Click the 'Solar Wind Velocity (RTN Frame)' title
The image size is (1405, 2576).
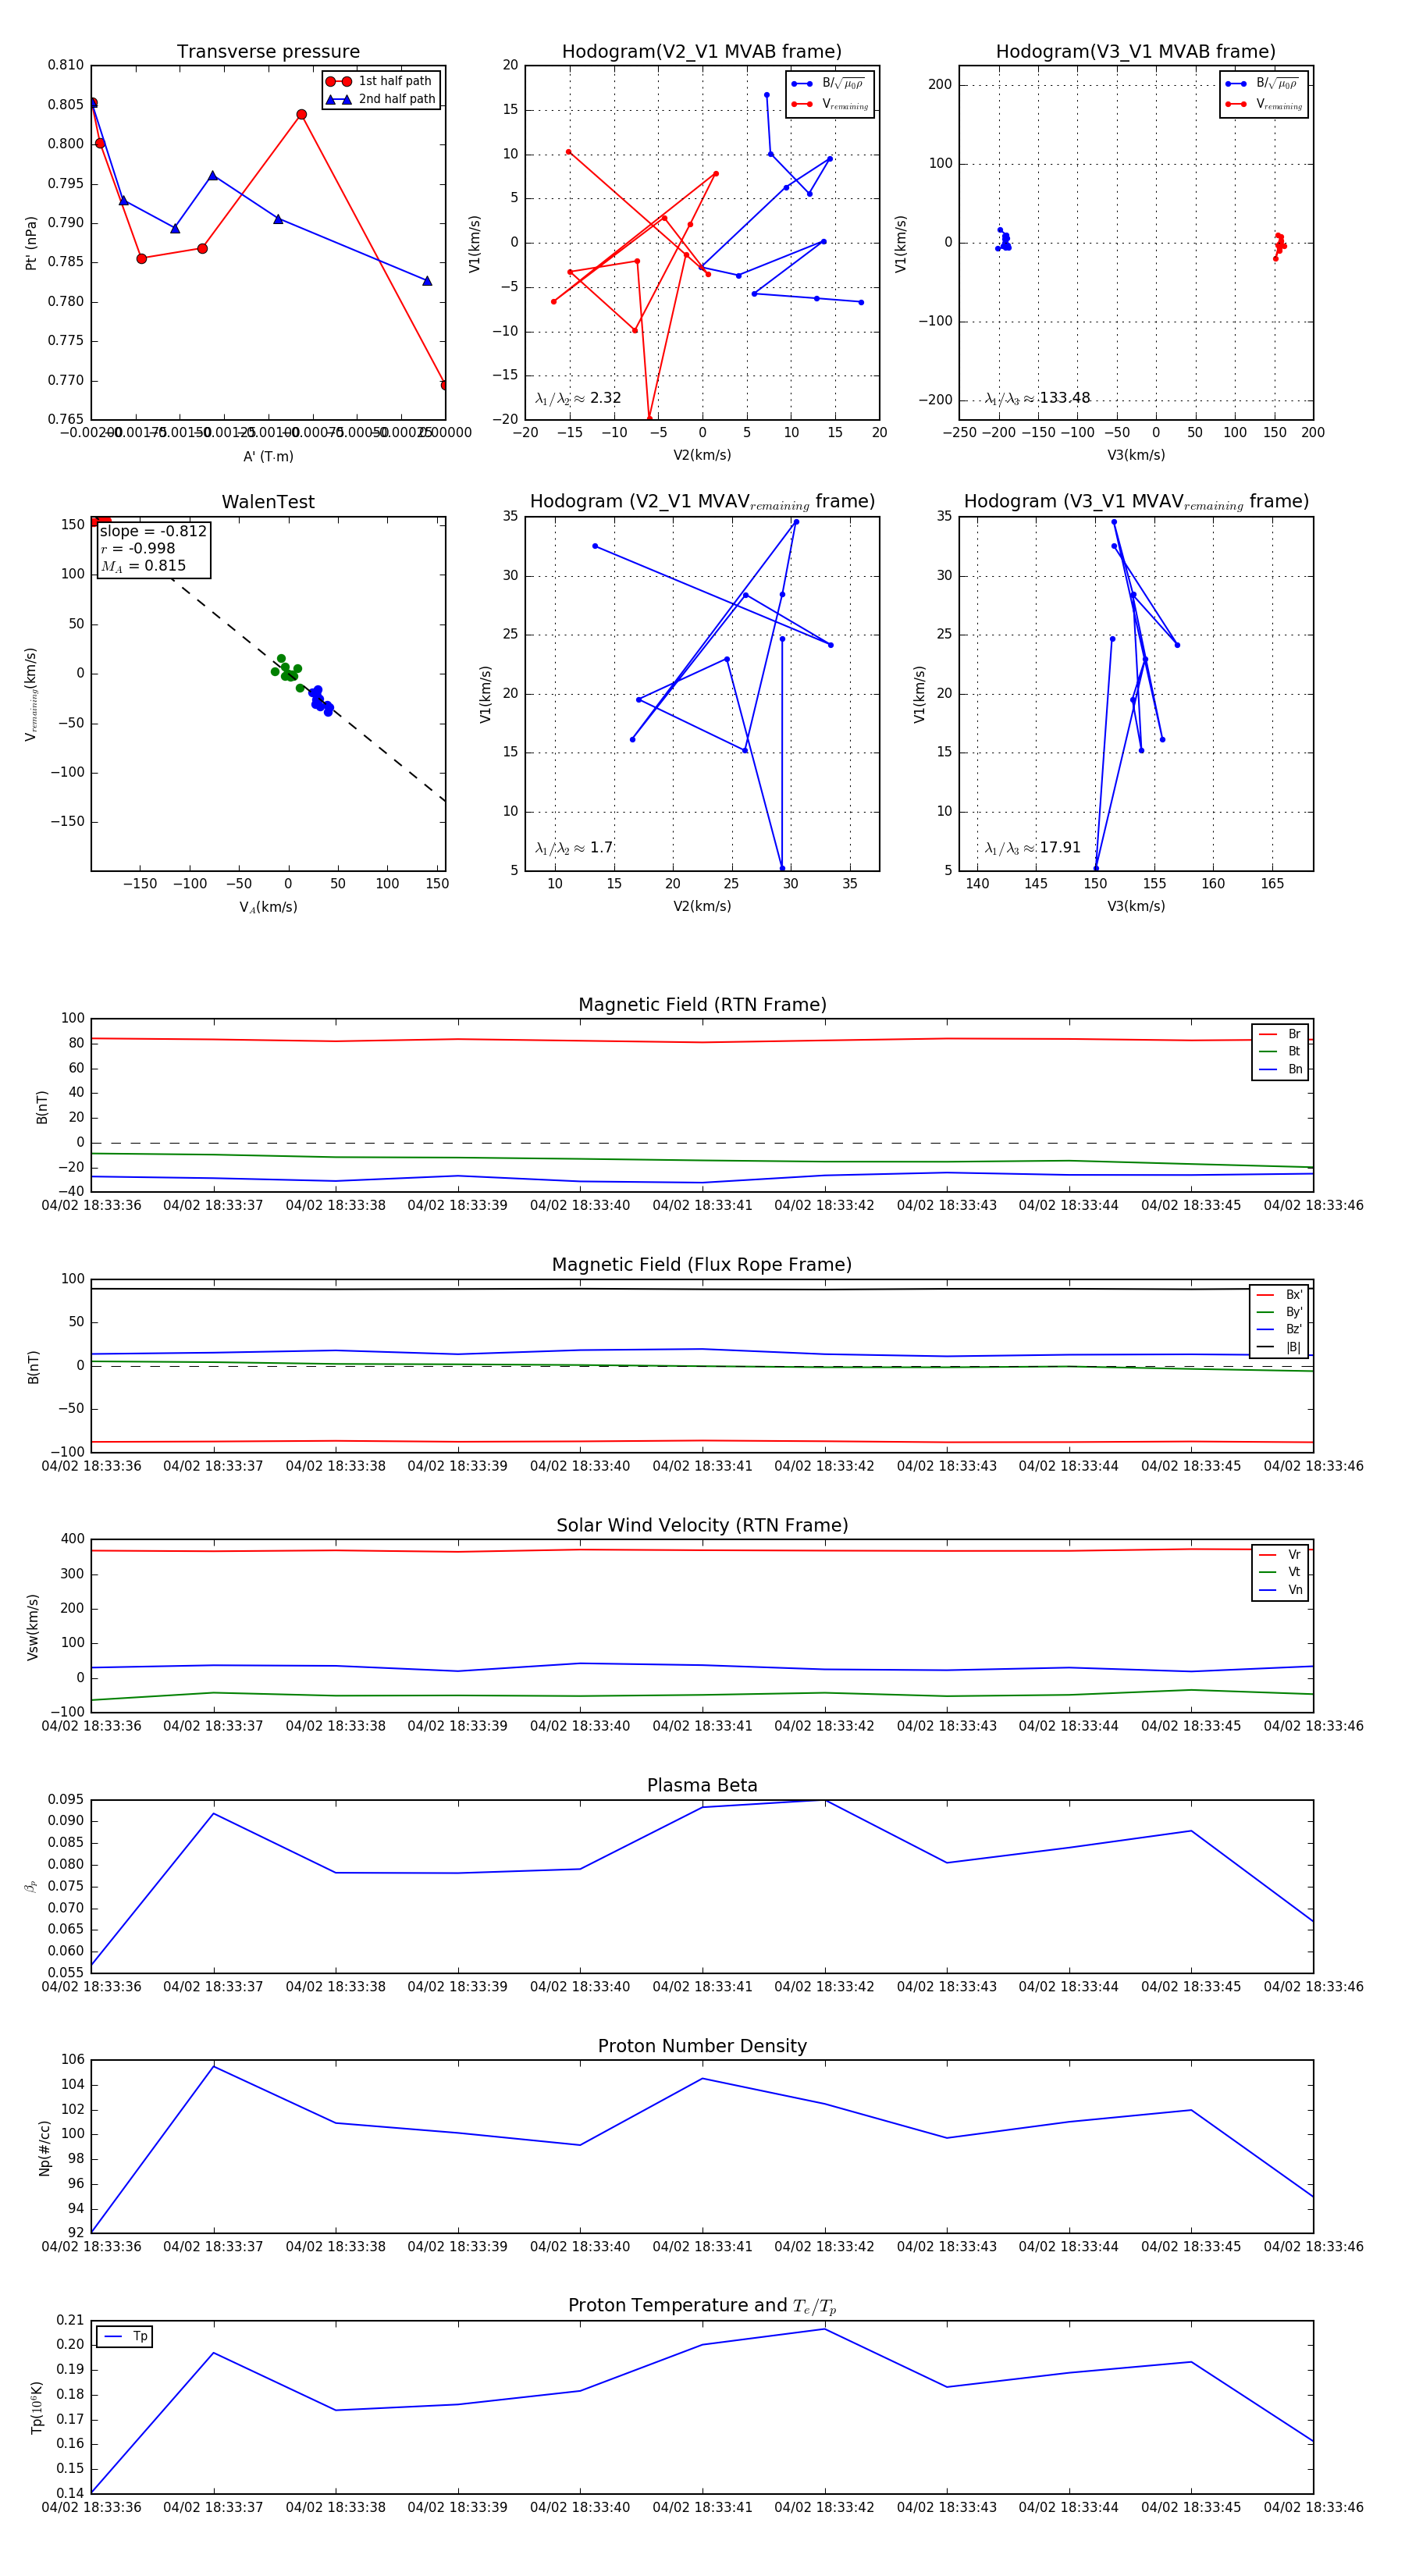tap(702, 1525)
